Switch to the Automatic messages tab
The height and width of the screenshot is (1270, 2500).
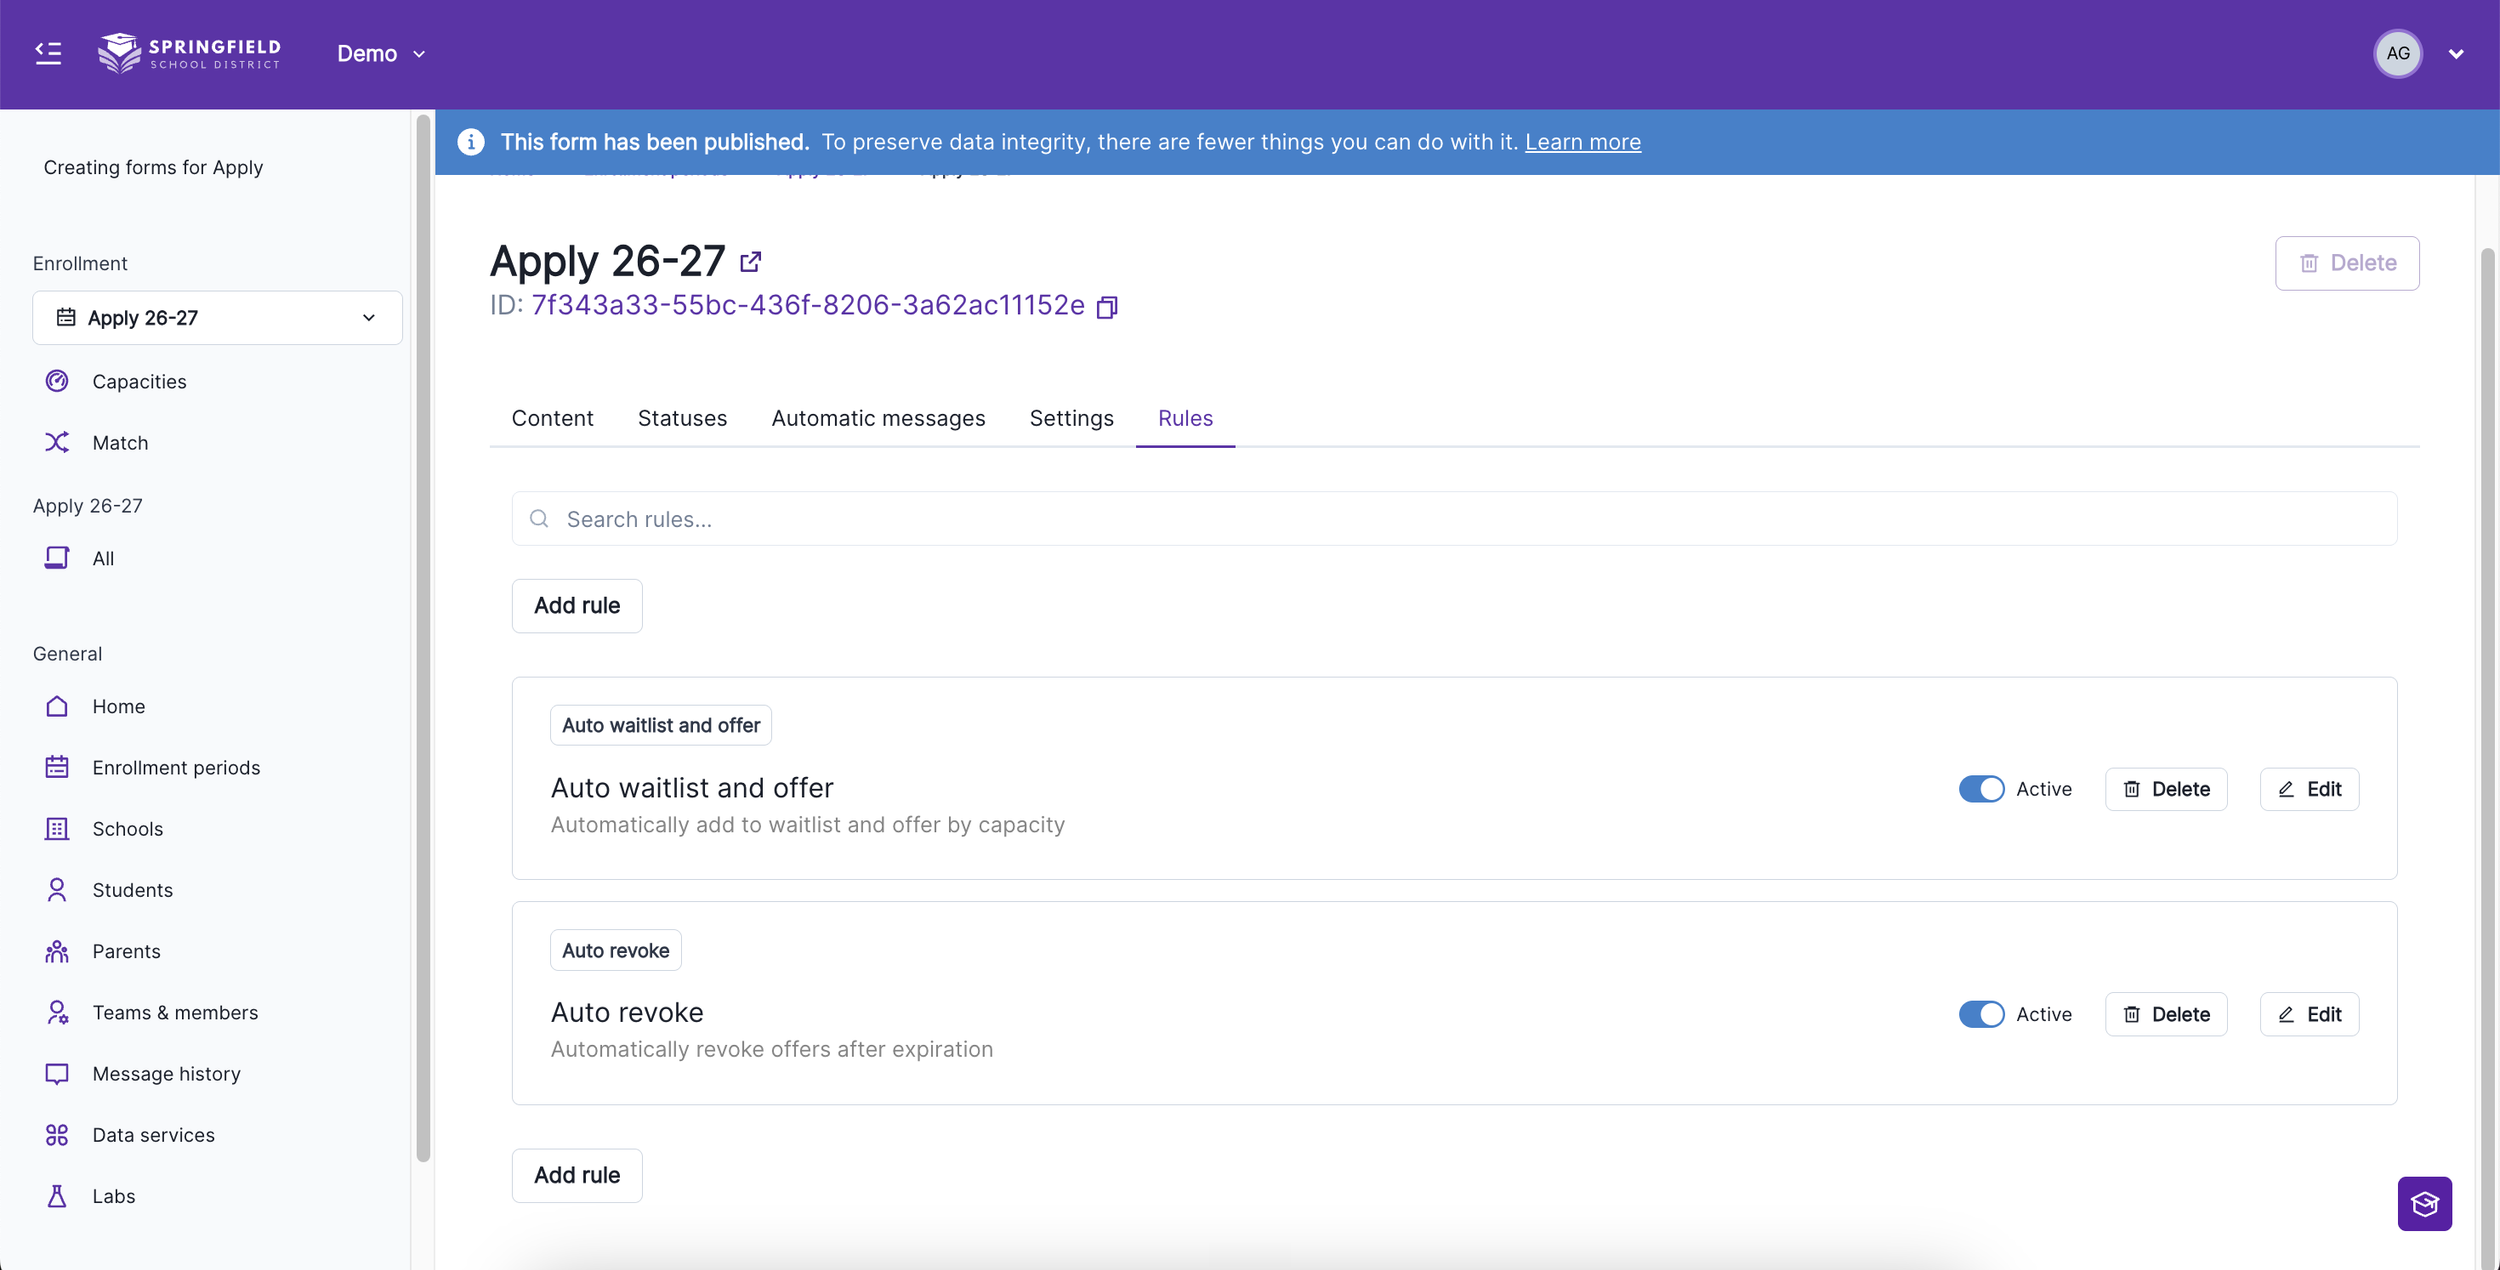coord(878,418)
